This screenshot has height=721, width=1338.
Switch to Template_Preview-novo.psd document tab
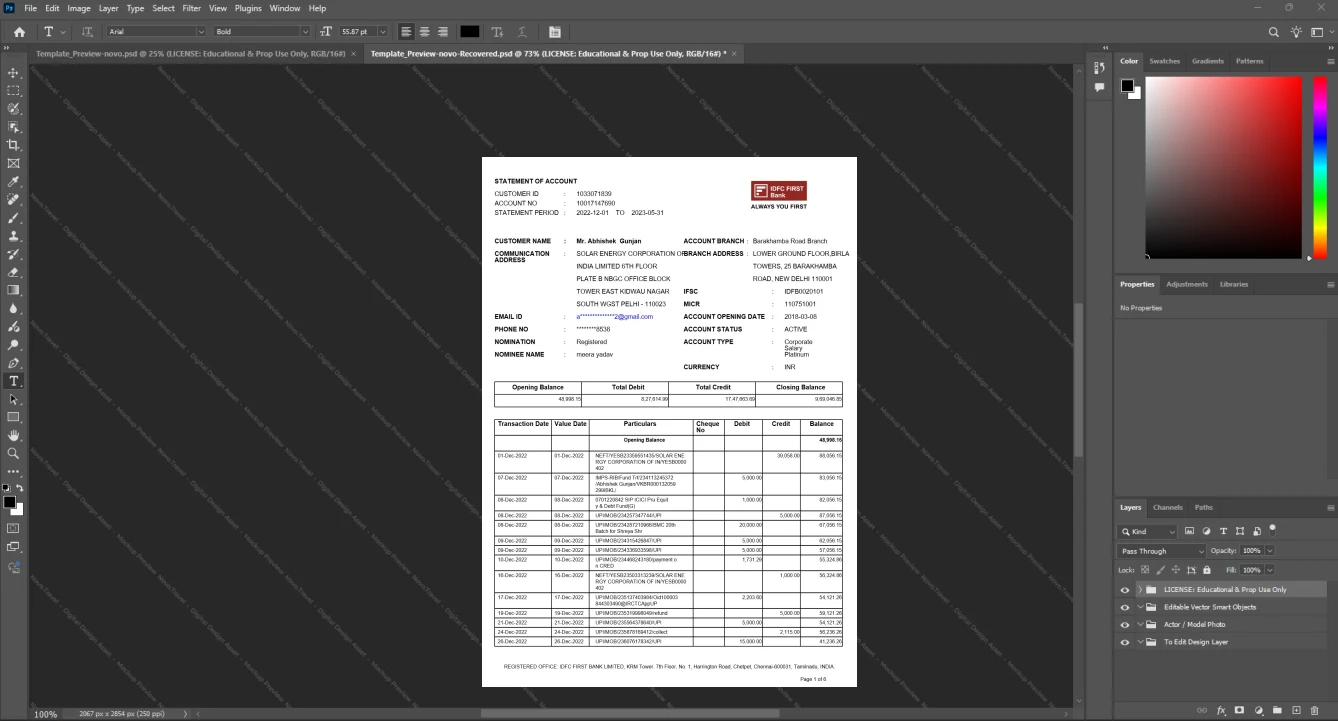pyautogui.click(x=190, y=53)
